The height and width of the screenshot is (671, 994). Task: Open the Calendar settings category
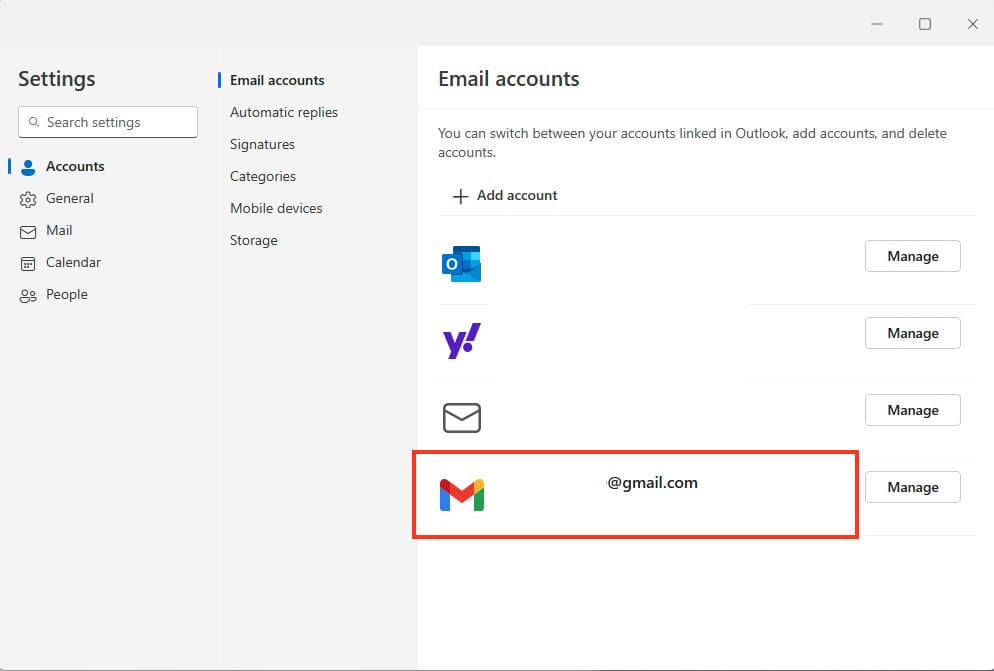point(73,263)
